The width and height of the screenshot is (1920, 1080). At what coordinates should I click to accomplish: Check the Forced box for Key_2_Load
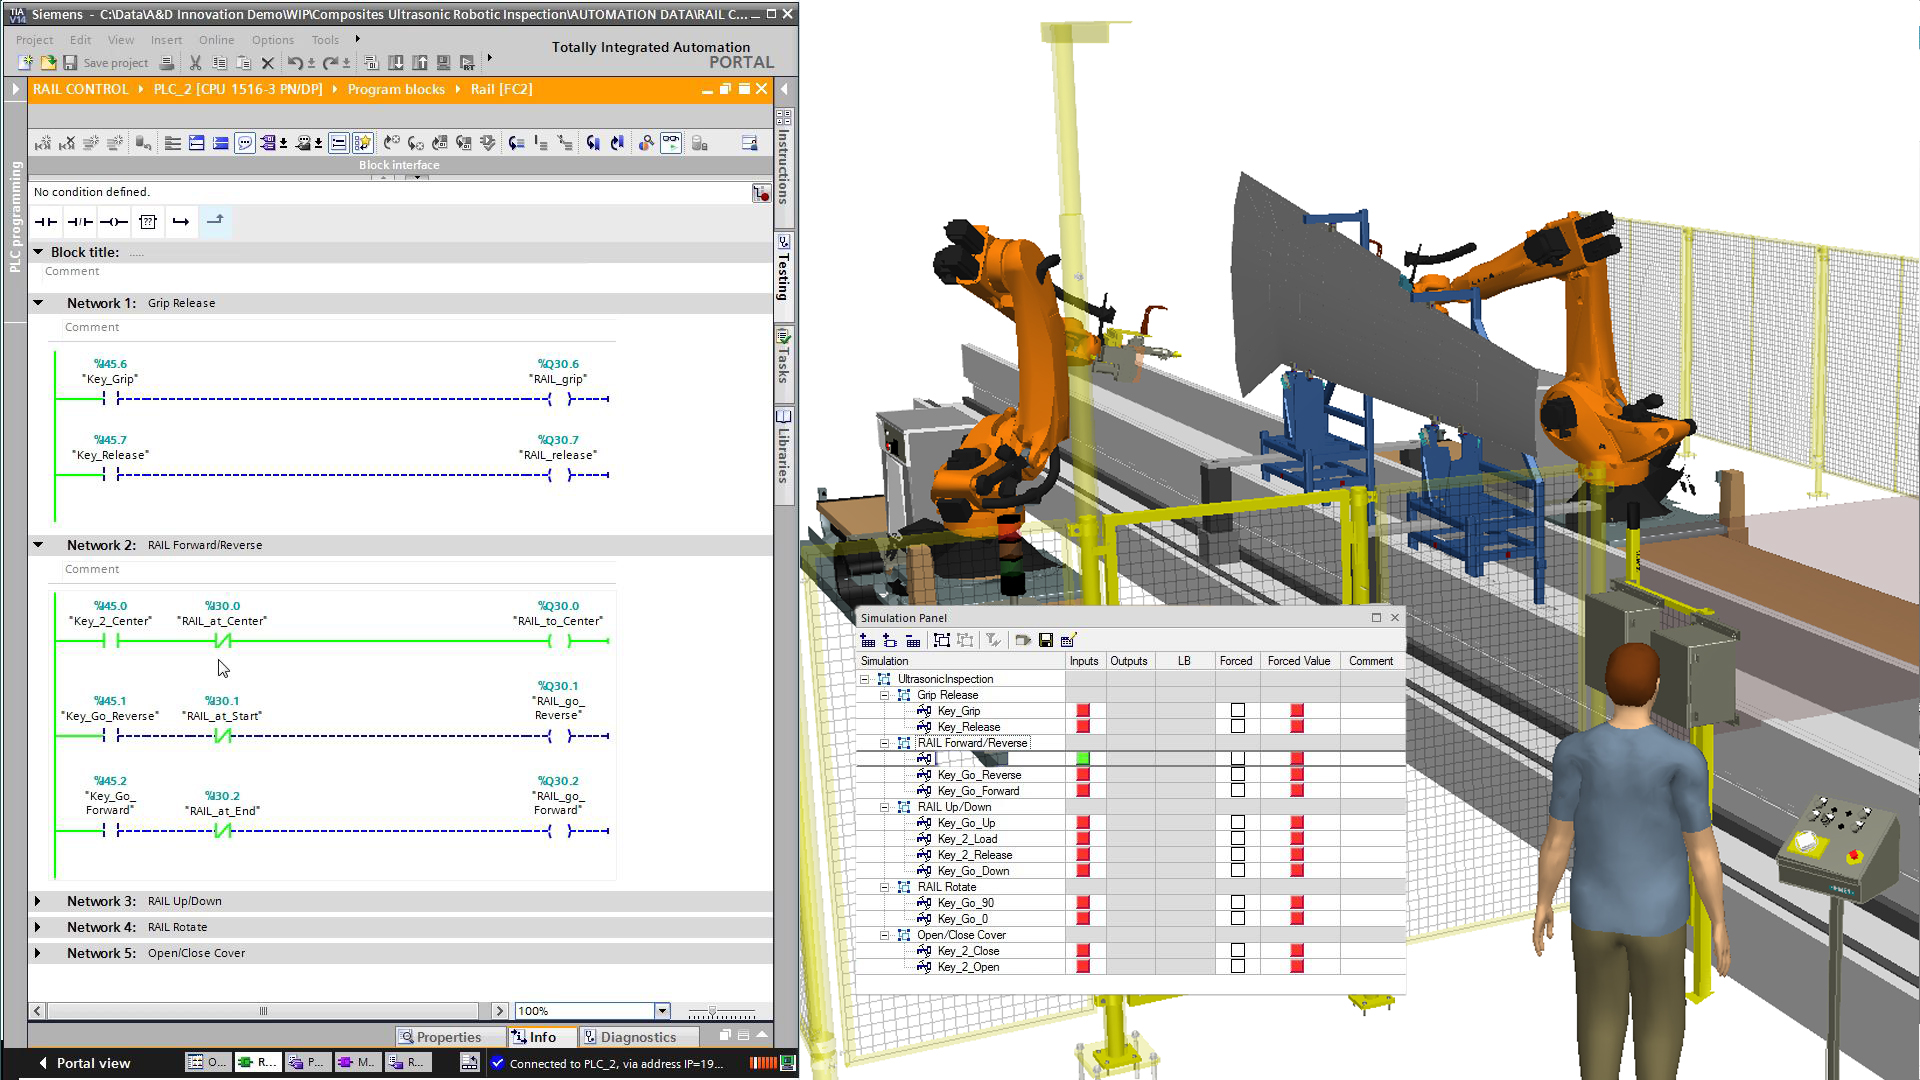1238,839
